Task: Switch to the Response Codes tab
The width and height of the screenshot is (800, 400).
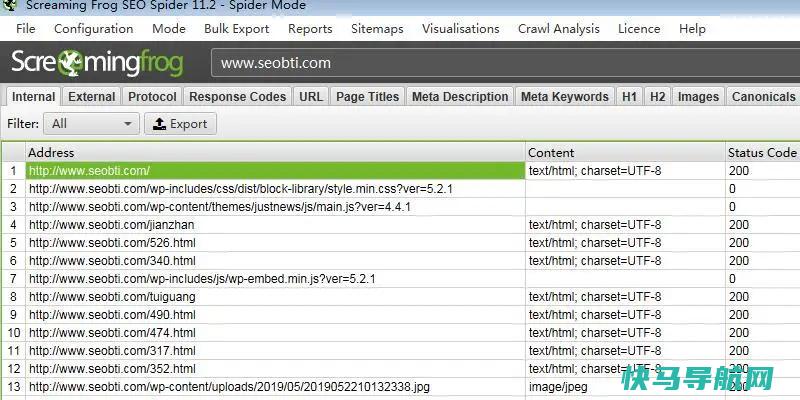Action: coord(237,96)
